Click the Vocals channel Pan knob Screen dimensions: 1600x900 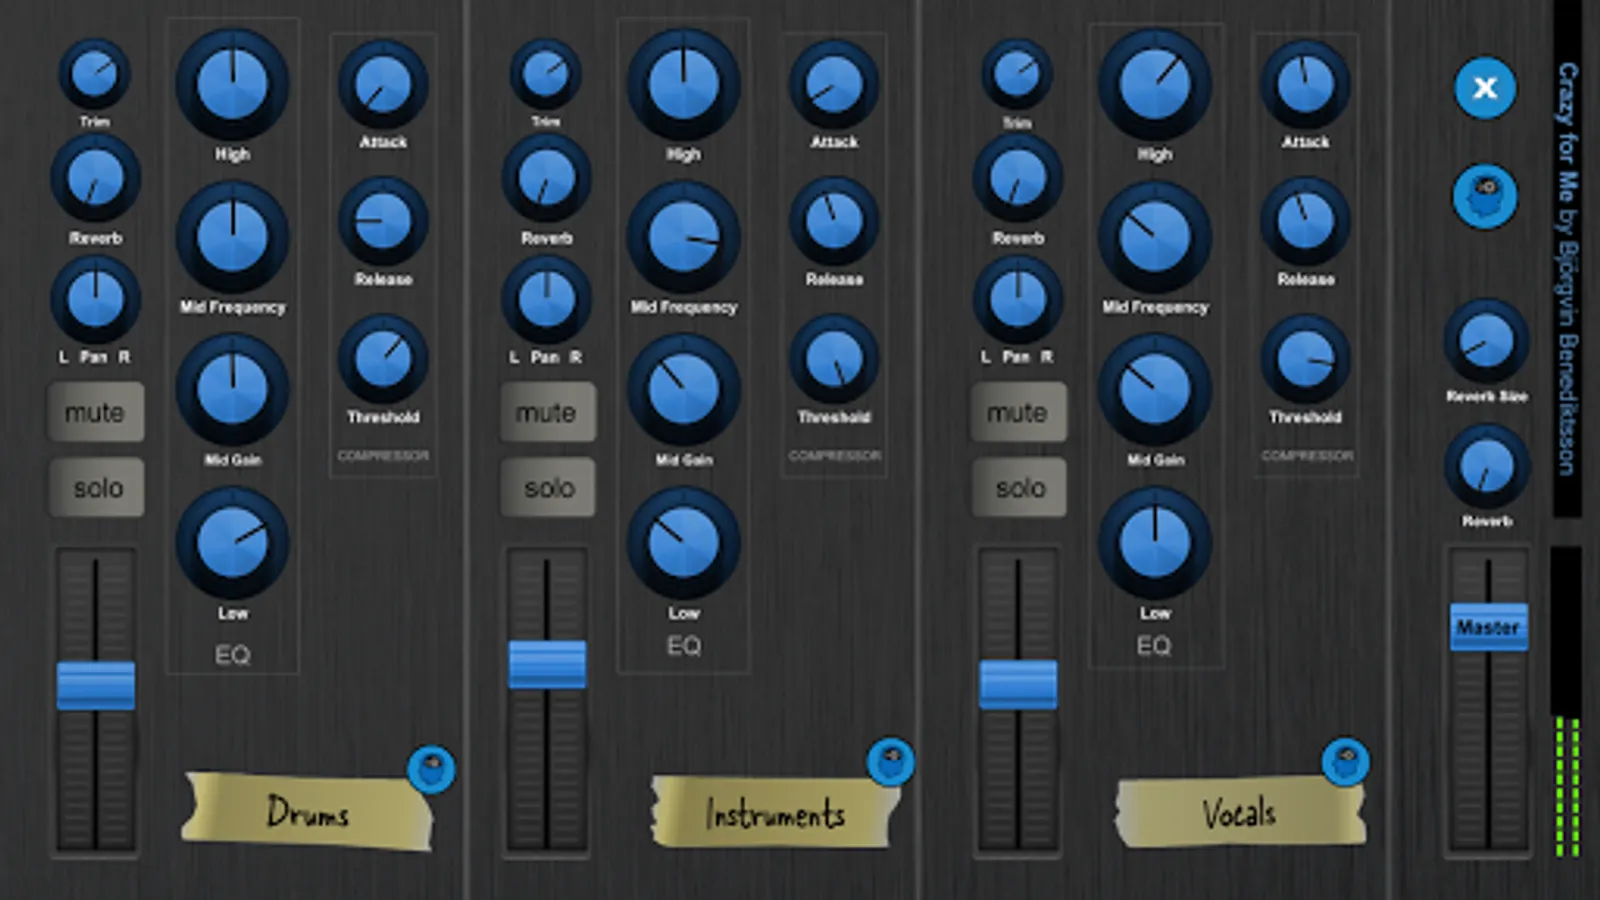pos(1017,299)
